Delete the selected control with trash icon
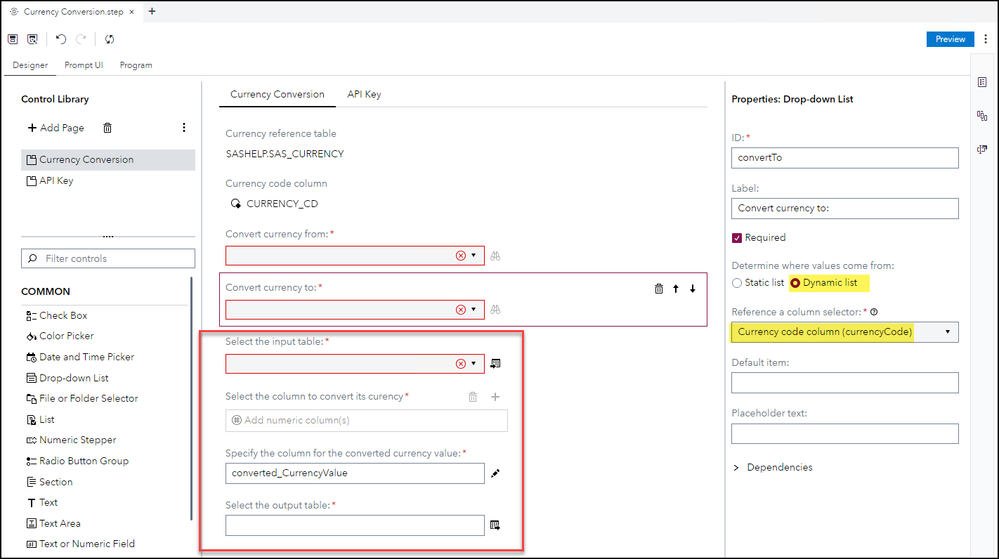The image size is (999, 559). pos(658,289)
